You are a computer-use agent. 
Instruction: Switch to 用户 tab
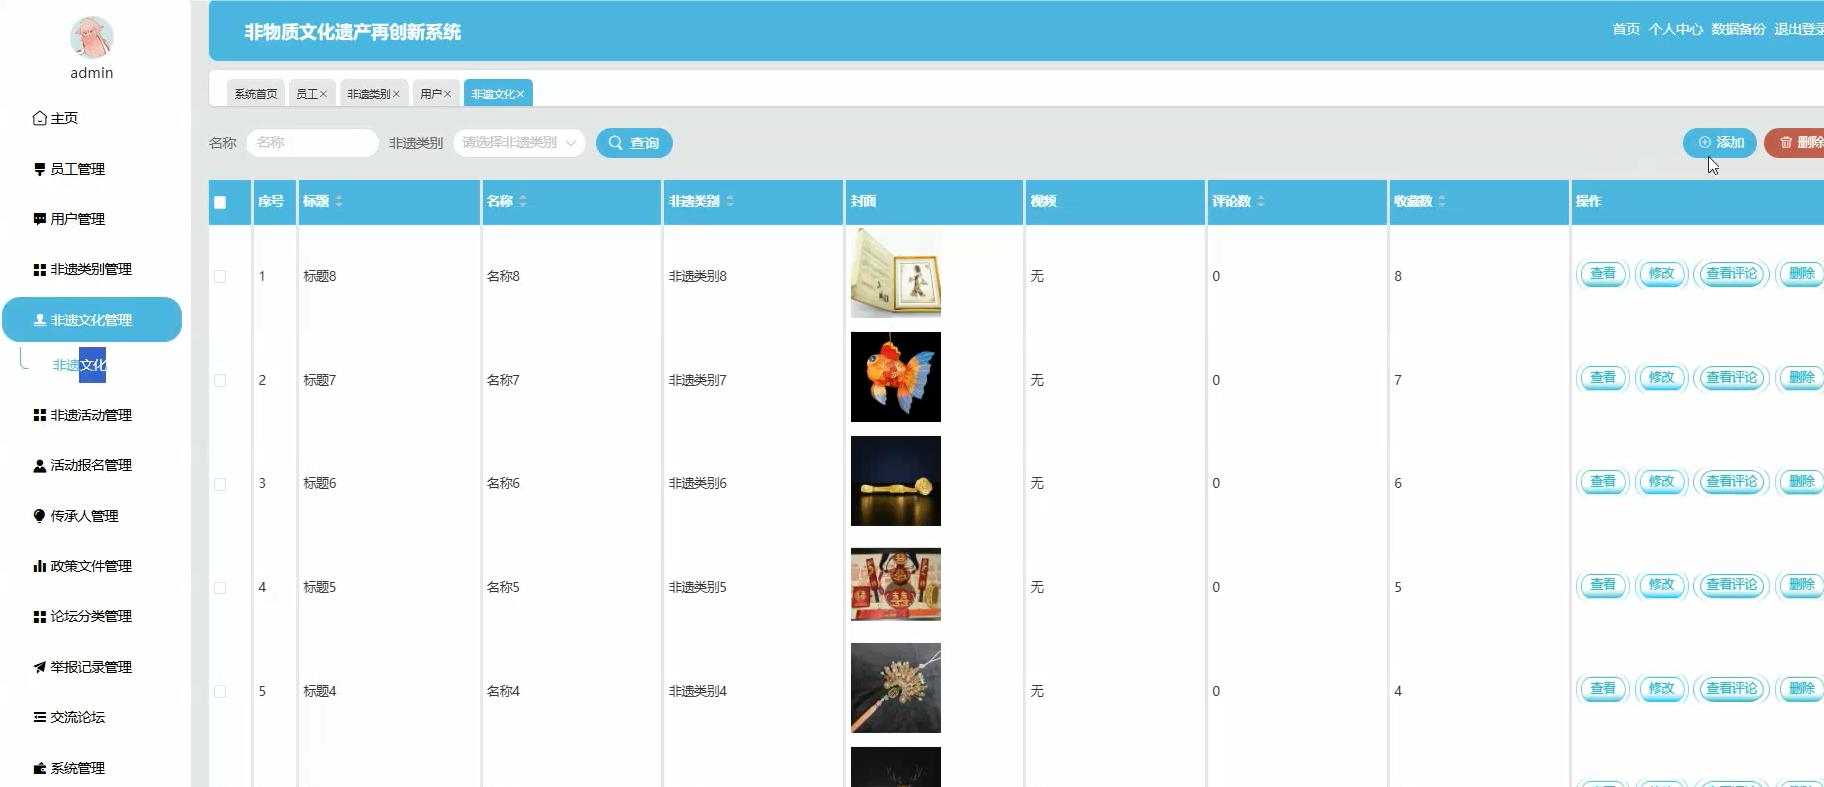[430, 94]
